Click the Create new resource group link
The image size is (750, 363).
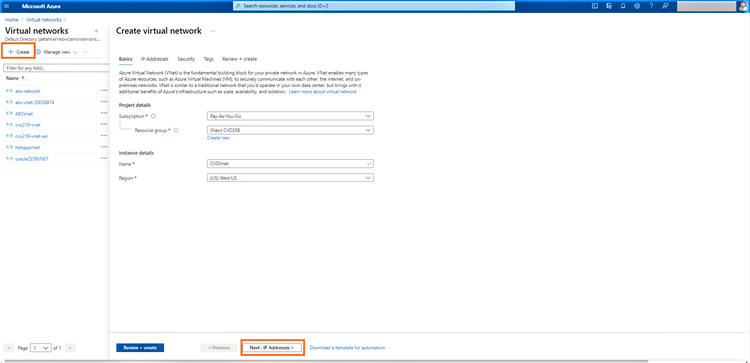[x=218, y=138]
